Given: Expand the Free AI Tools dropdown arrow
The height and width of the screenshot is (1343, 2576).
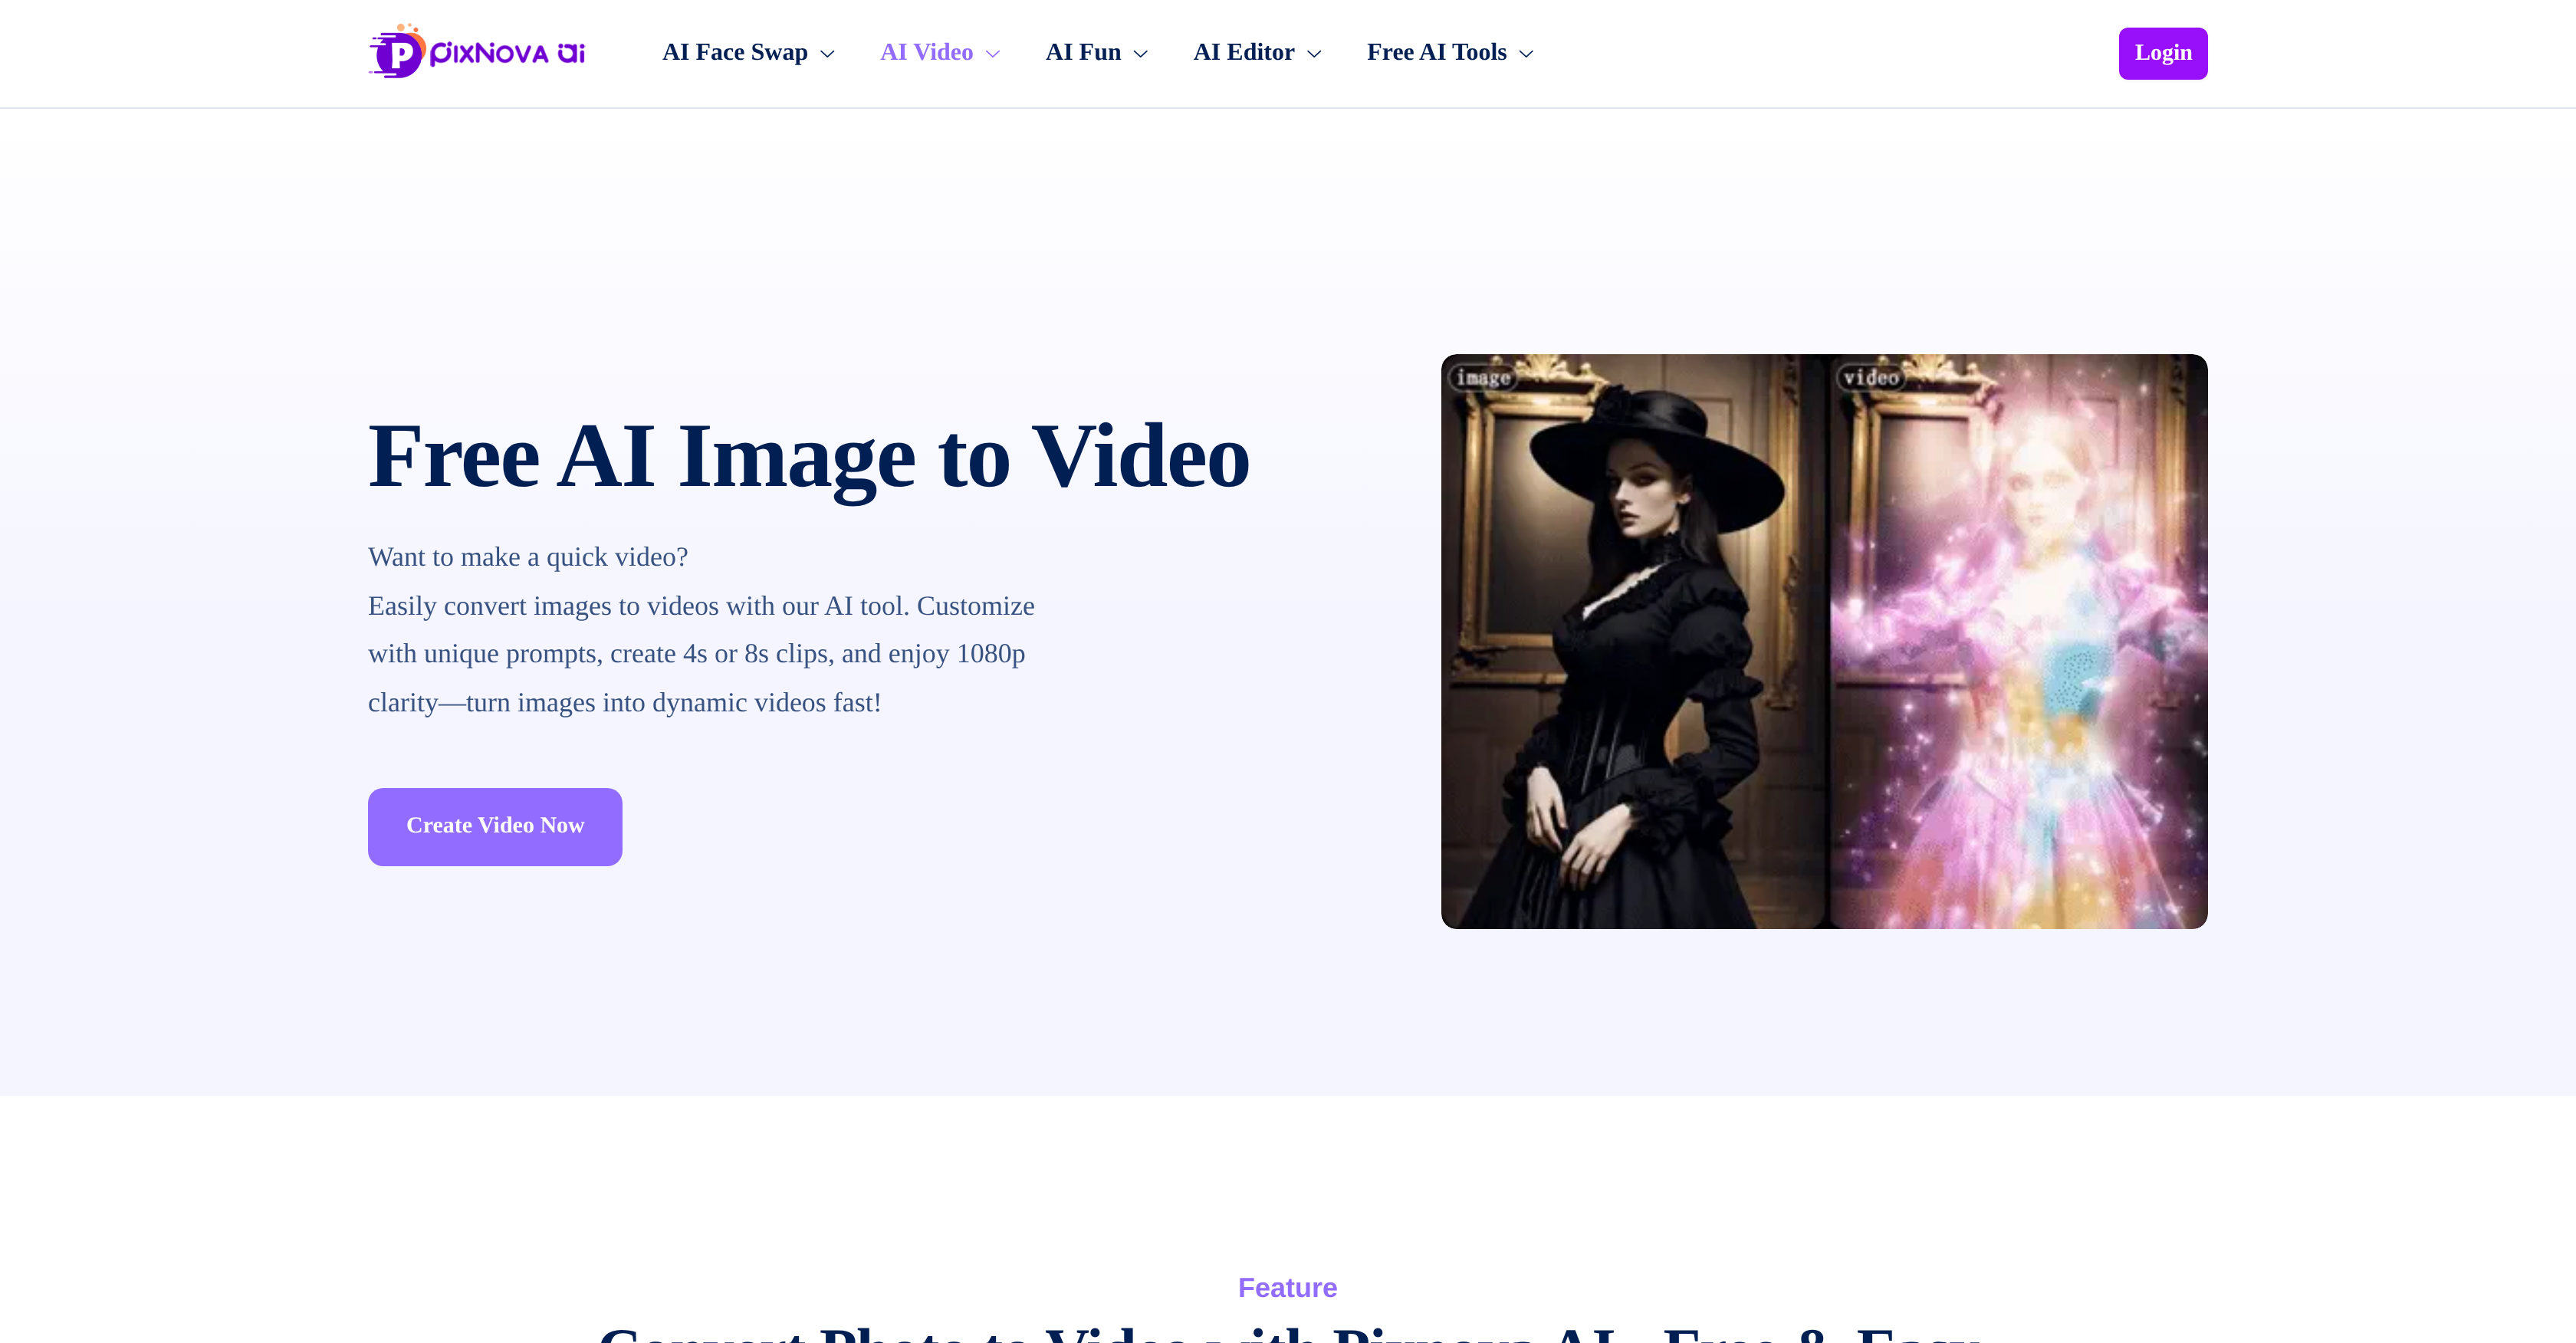Looking at the screenshot, I should pos(1526,54).
